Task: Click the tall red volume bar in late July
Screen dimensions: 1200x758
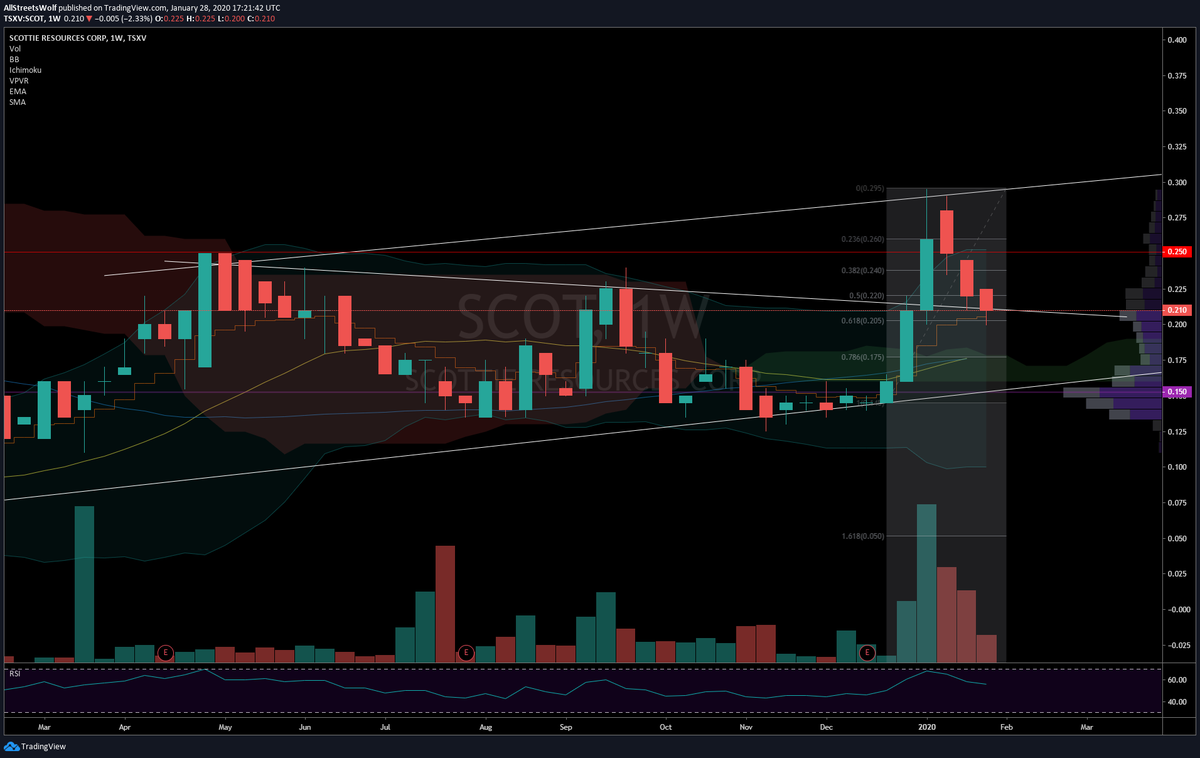Action: click(x=445, y=604)
